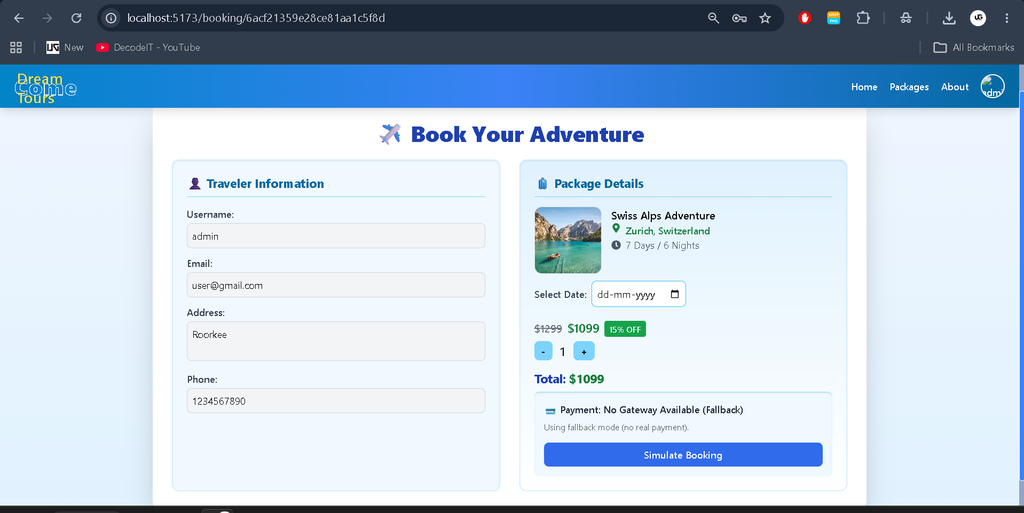This screenshot has width=1024, height=513.
Task: Click the yellow-blue extension icon in toolbar
Action: tap(833, 18)
